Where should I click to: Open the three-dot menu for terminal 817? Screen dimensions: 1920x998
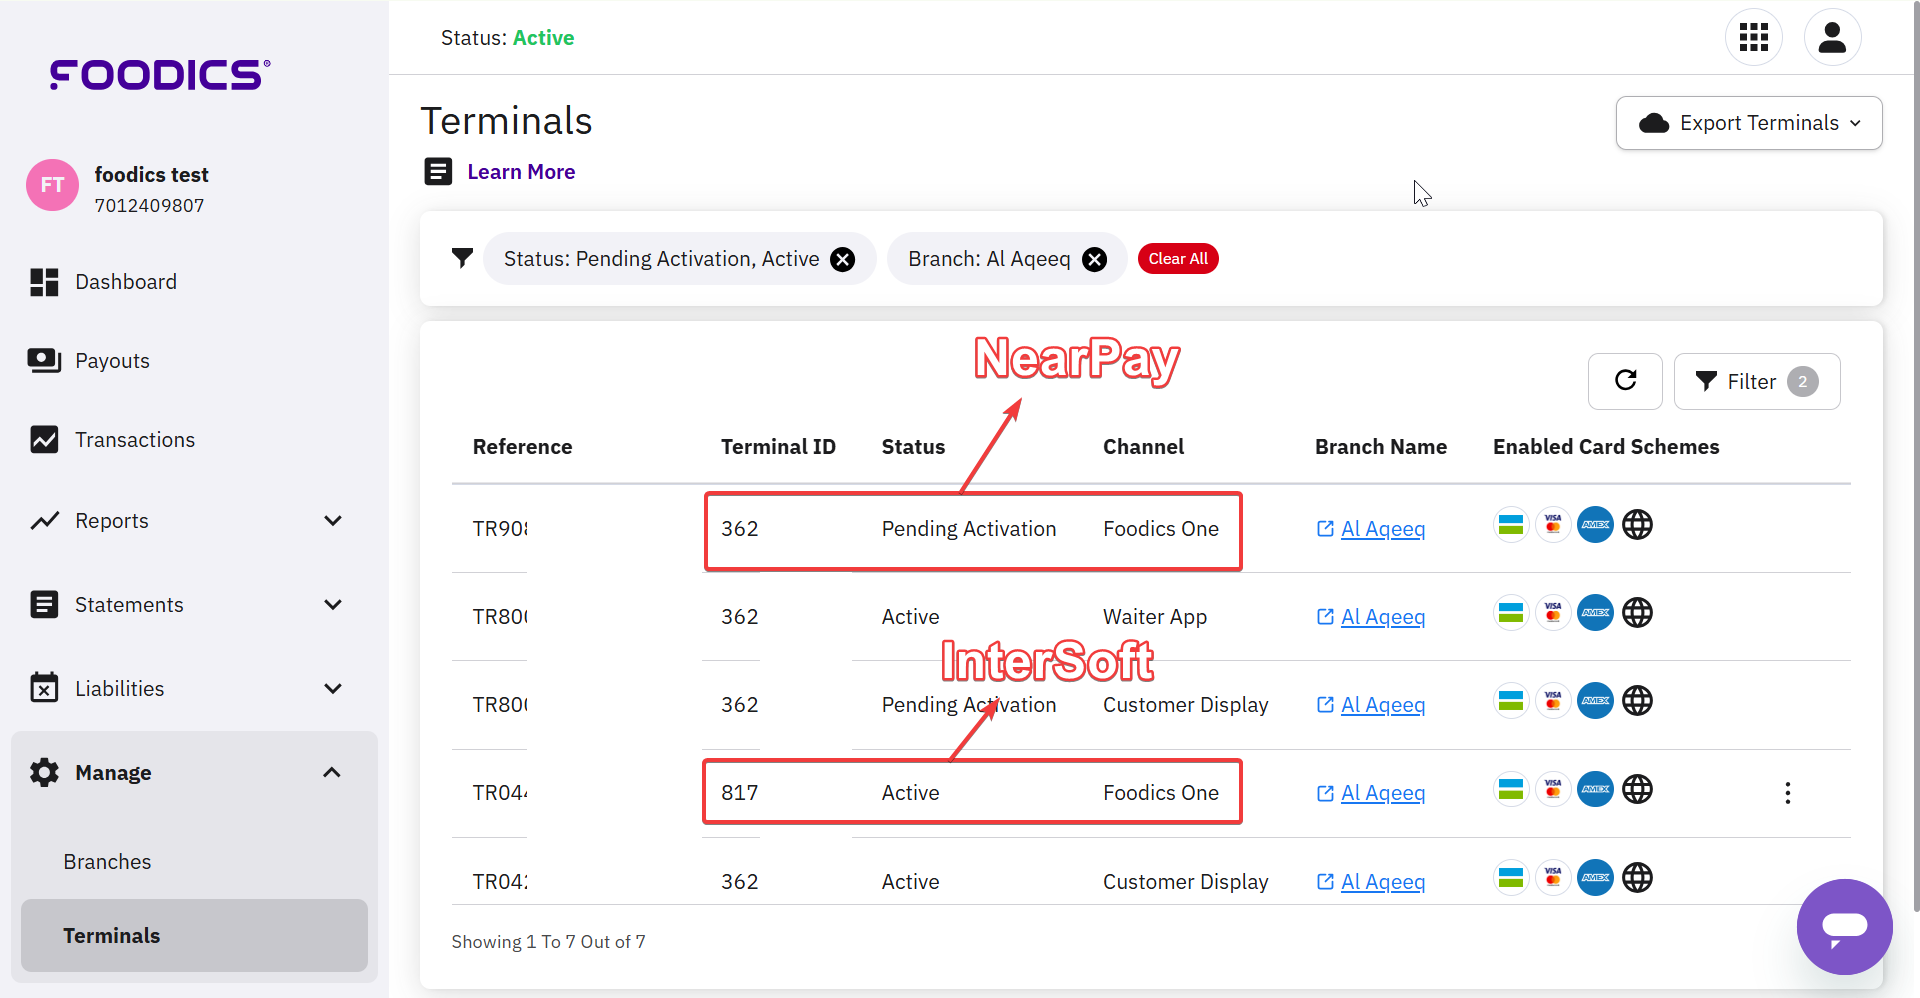(1788, 793)
